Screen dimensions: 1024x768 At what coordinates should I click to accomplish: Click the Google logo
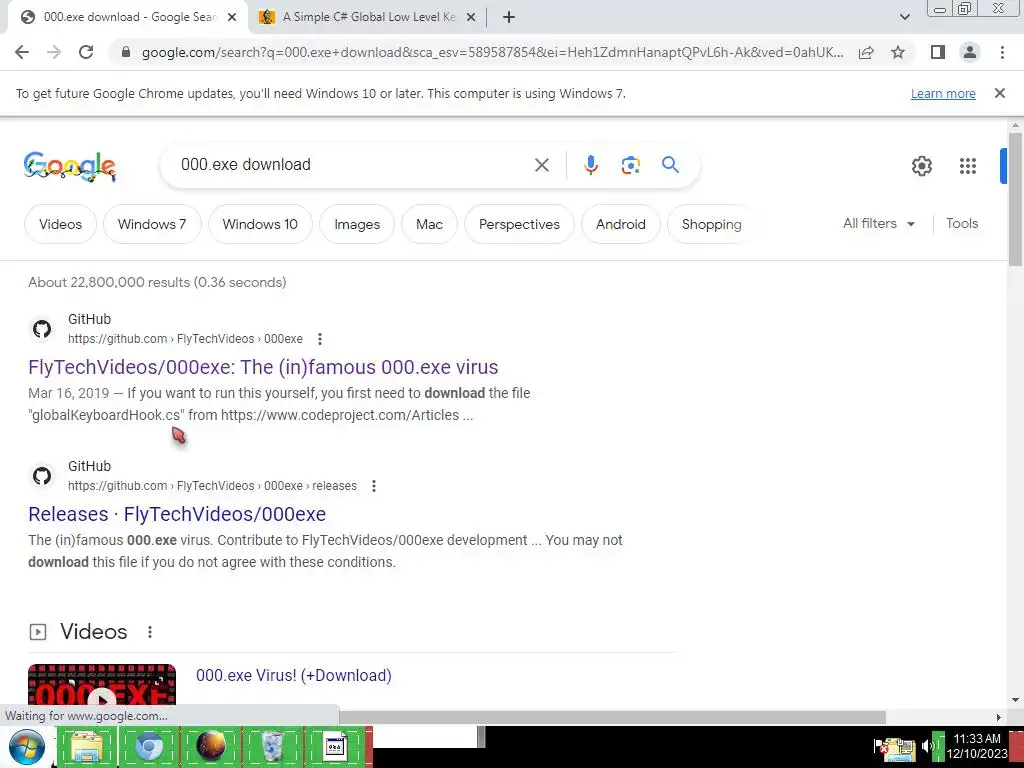[x=70, y=166]
